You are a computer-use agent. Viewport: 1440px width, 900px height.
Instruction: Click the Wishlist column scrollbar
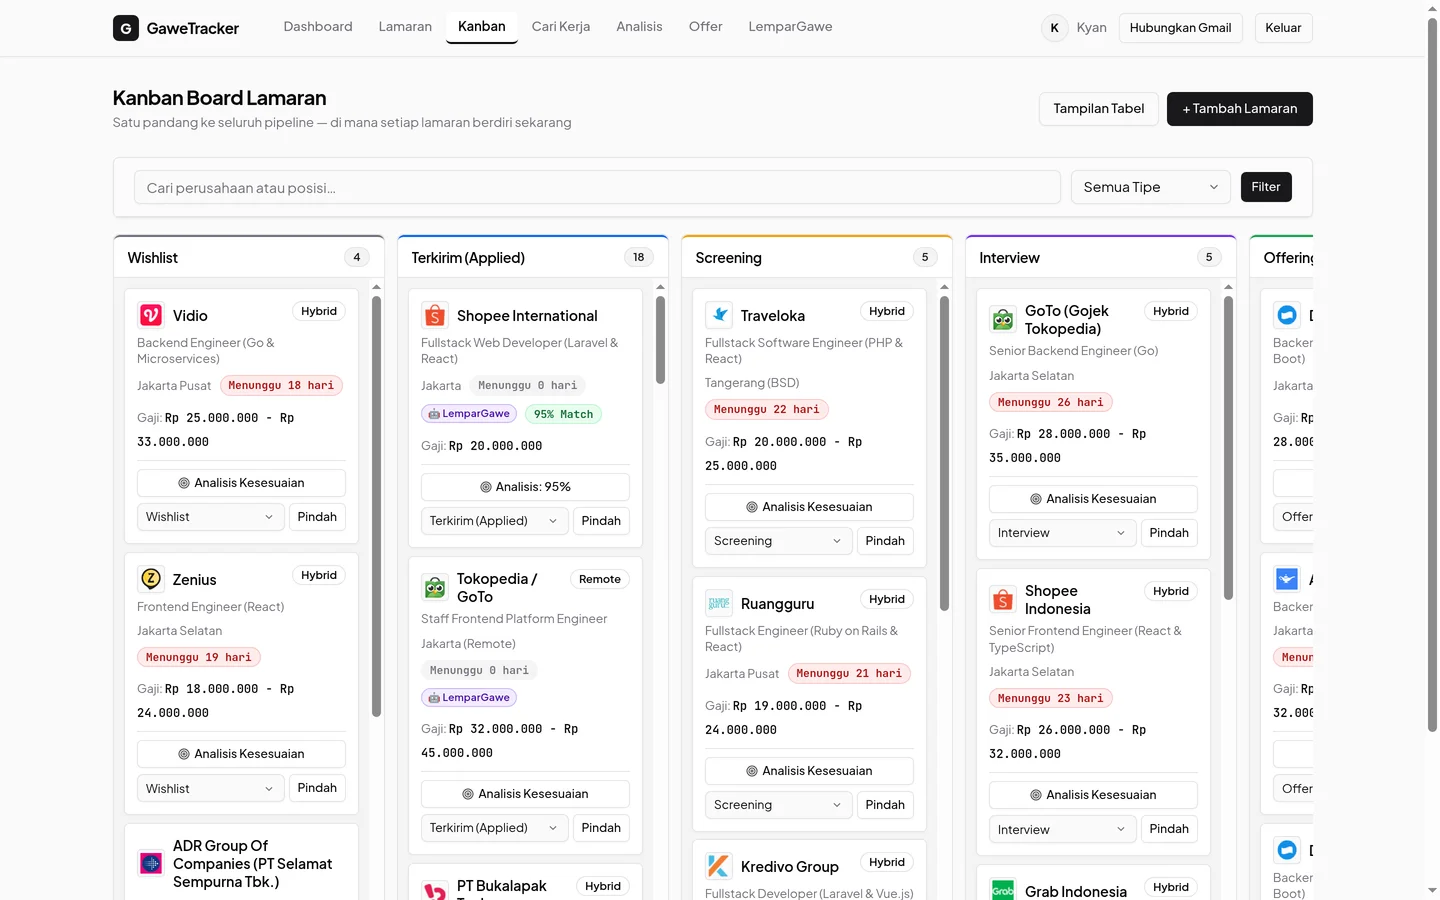pos(376,505)
